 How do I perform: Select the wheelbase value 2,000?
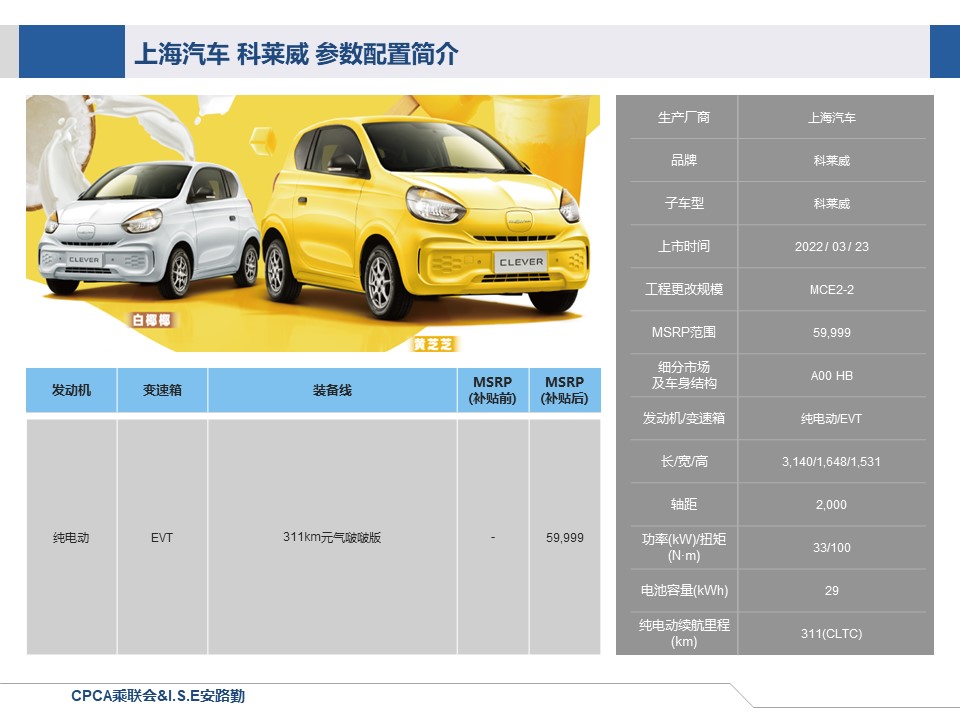point(831,504)
